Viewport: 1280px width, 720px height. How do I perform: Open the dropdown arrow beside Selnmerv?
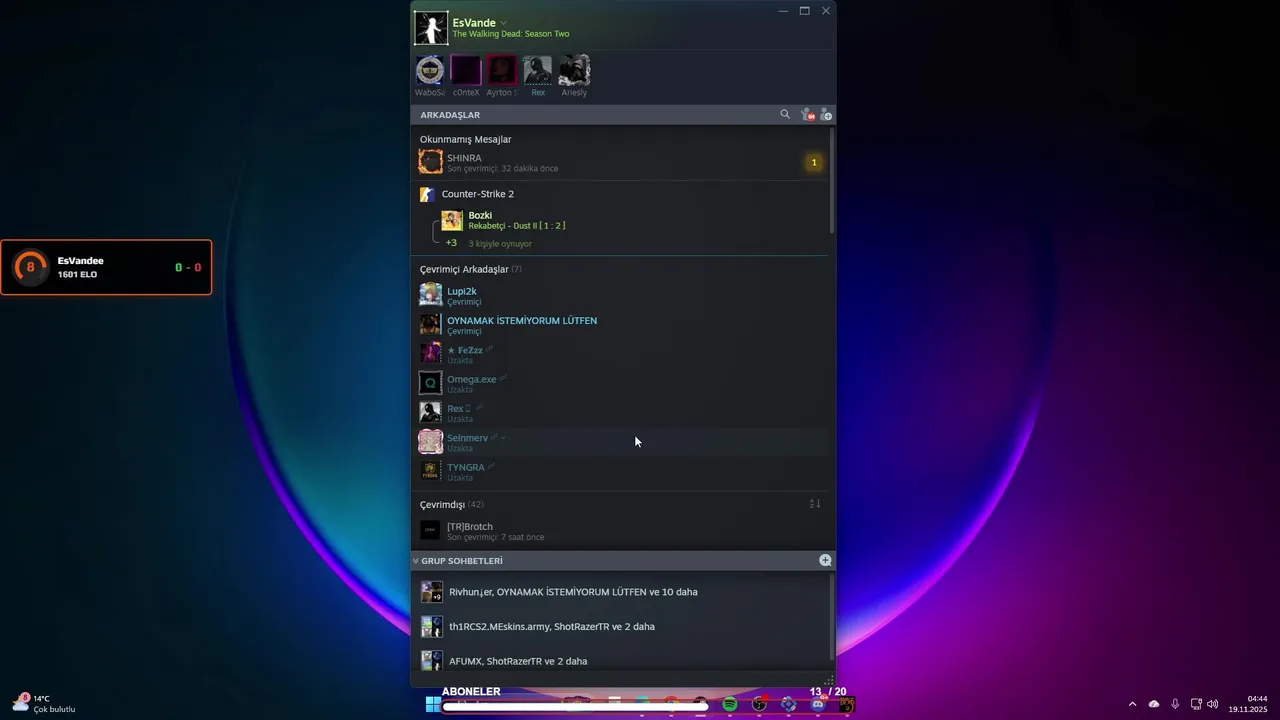pos(504,438)
